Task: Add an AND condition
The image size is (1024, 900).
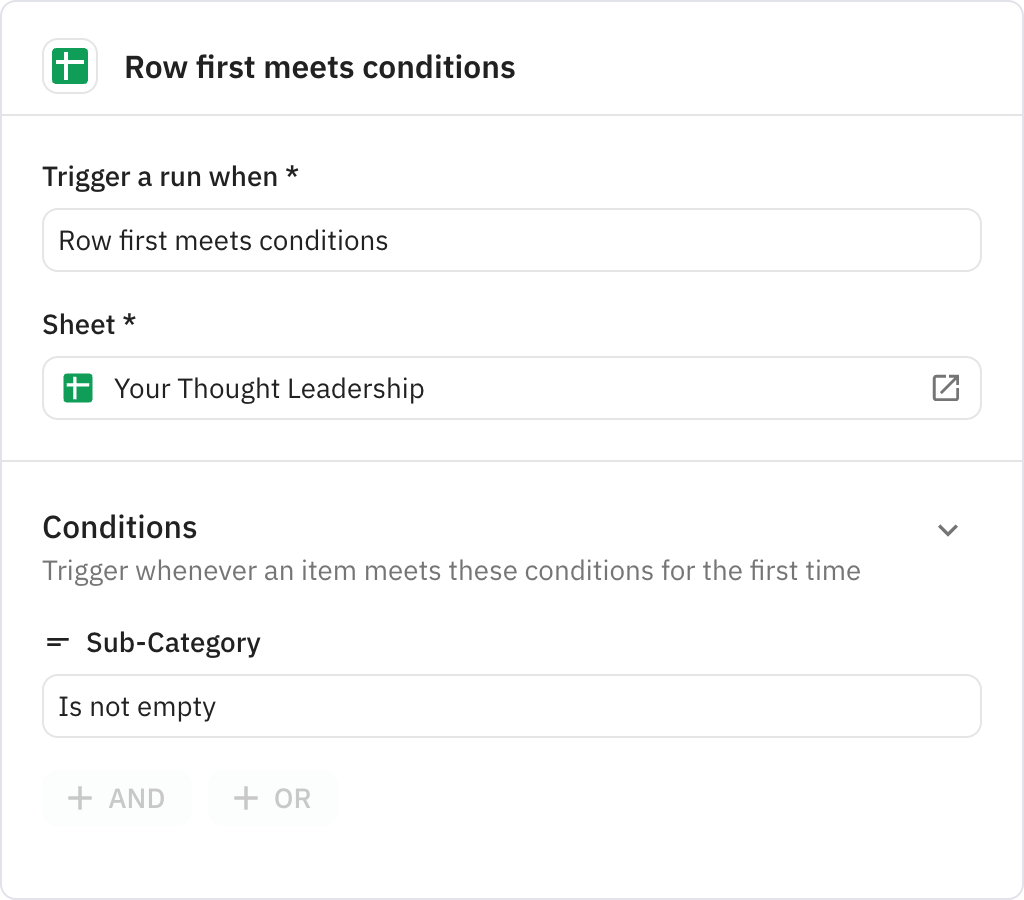Action: tap(117, 798)
